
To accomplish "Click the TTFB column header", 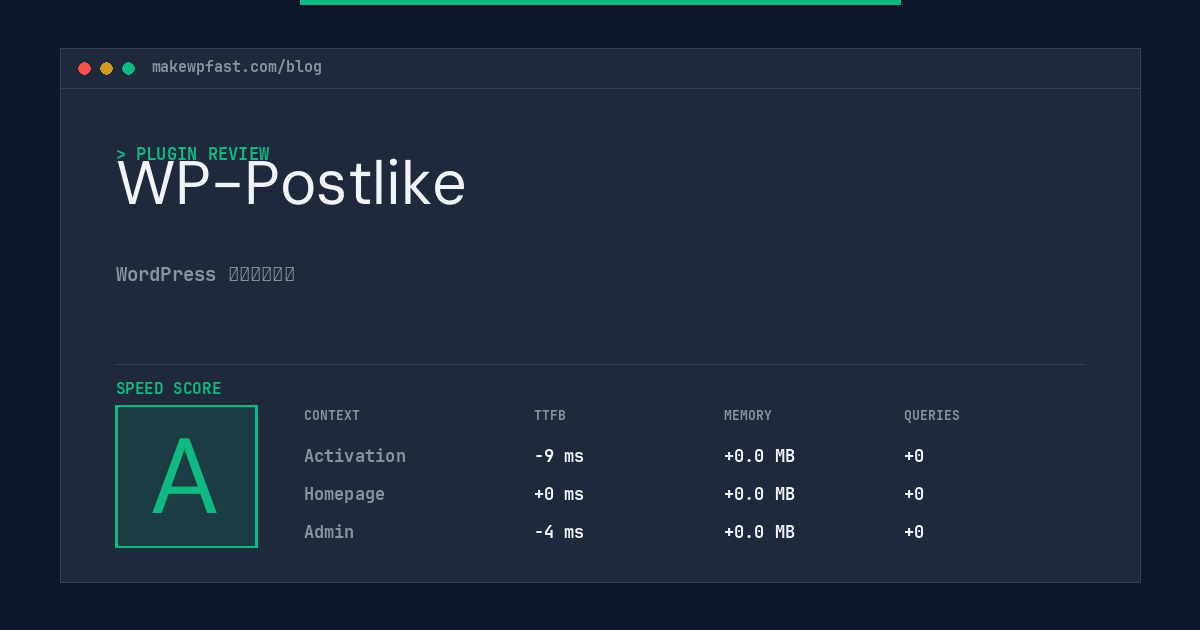I will [550, 416].
